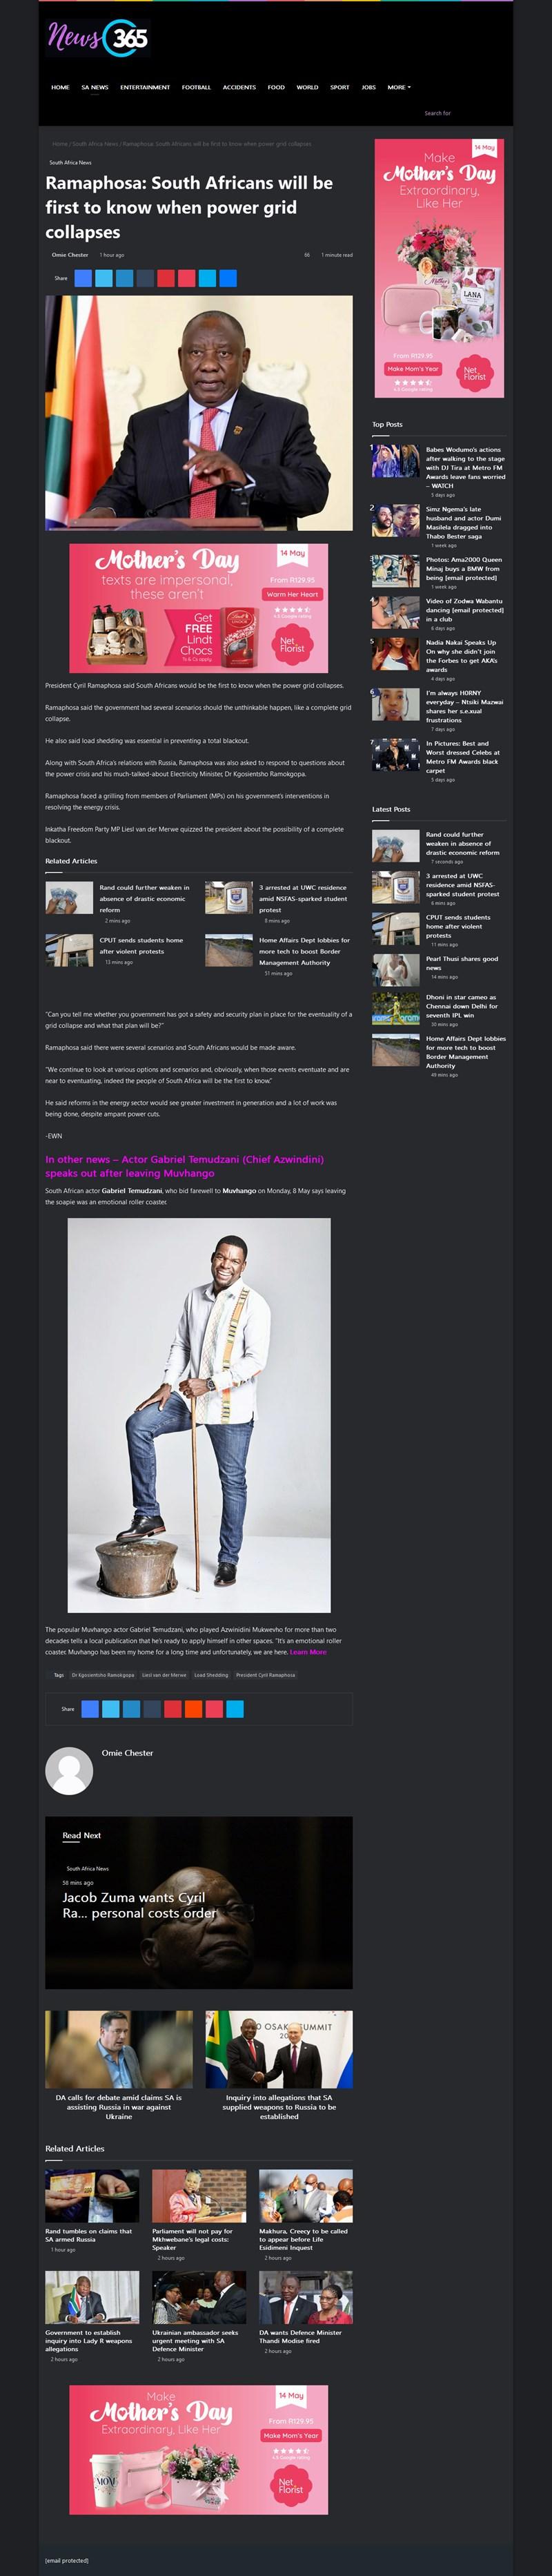This screenshot has height=2576, width=552.
Task: Click the dark navy share square below the article tags
Action: click(153, 1709)
